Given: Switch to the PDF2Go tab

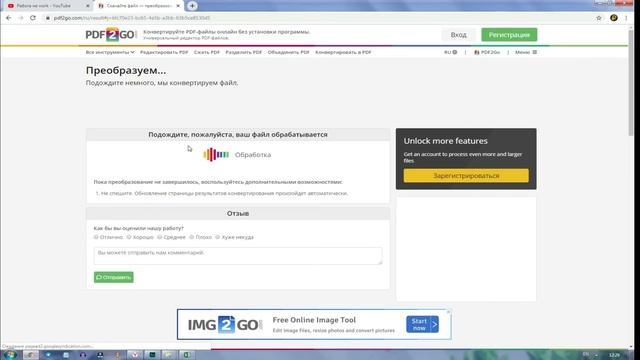Looking at the screenshot, I should [138, 6].
